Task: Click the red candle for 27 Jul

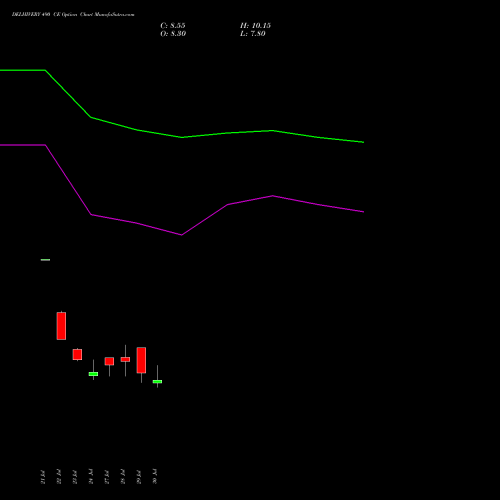Action: pos(109,361)
